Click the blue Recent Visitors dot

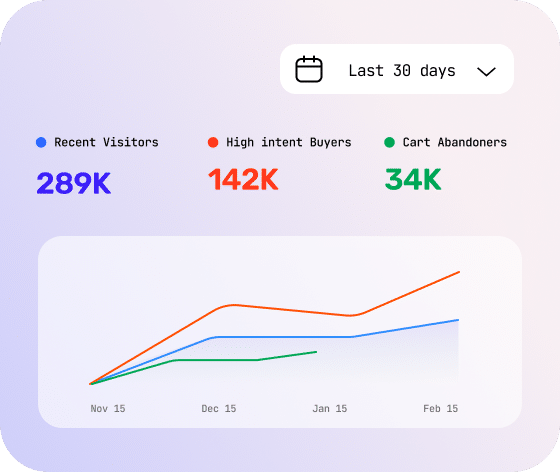point(41,142)
